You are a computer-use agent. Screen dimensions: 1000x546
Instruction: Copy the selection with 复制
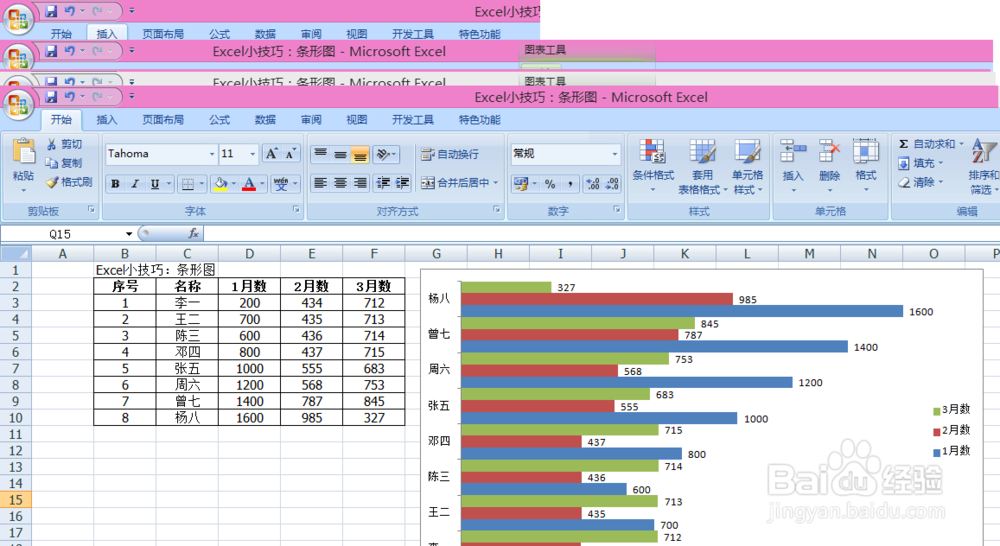click(x=65, y=163)
